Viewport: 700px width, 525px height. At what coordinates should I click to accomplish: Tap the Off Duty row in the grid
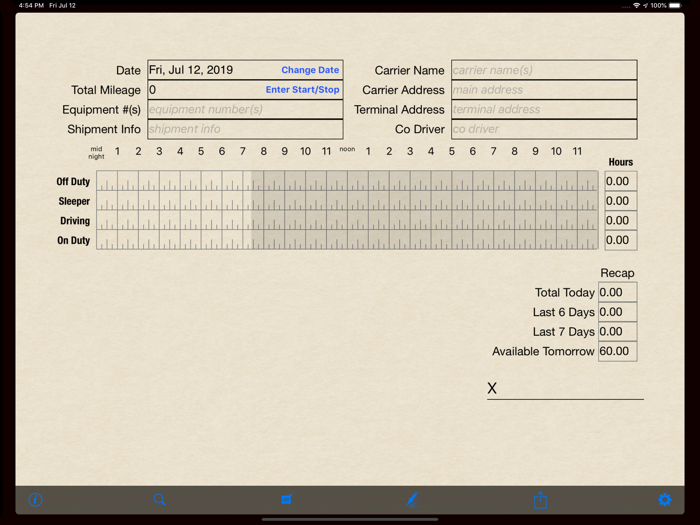click(347, 181)
